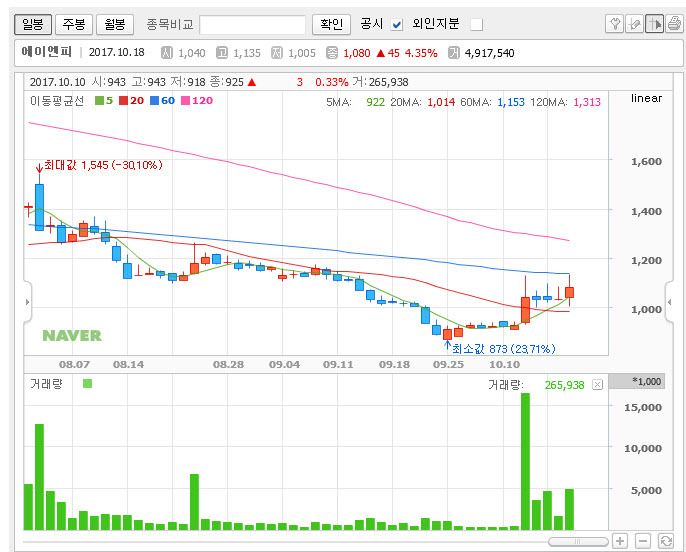Toggle the 120-day moving average legend

click(197, 101)
